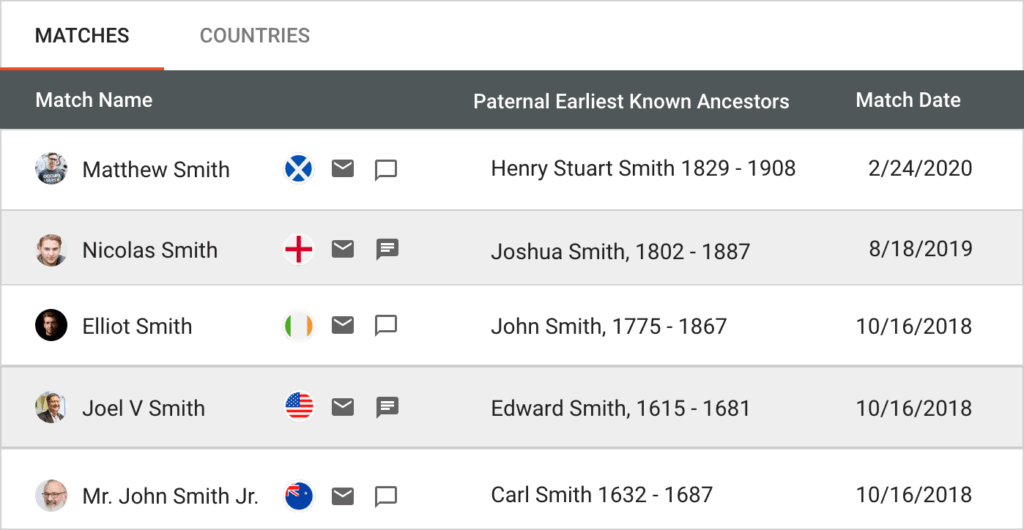Sort by the Match Date column header
Screen dimensions: 1024x530
[908, 100]
